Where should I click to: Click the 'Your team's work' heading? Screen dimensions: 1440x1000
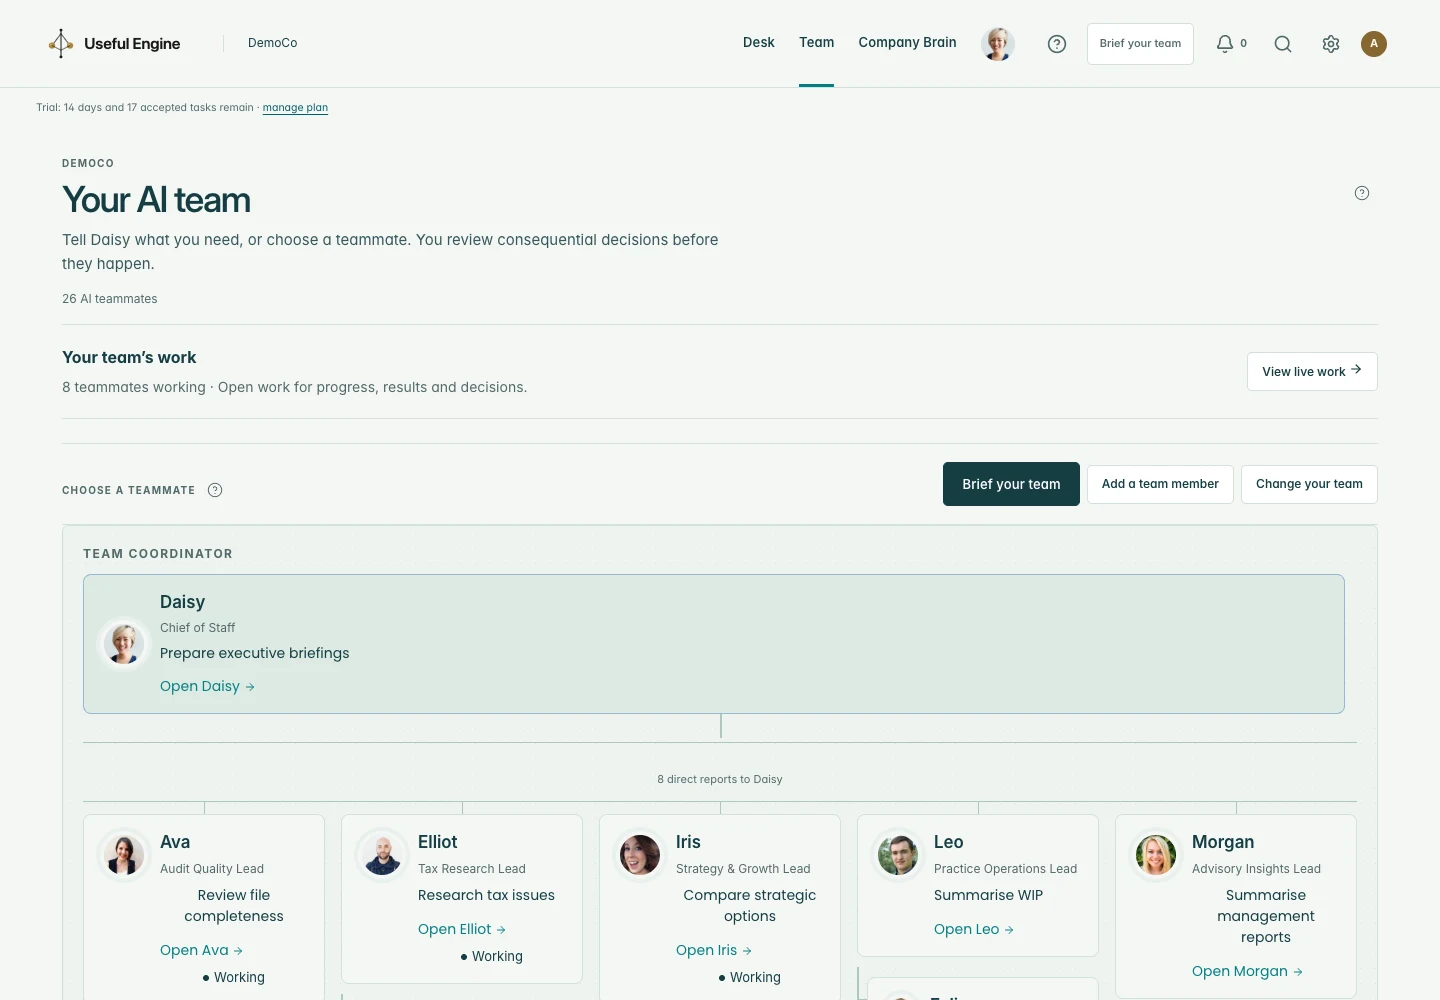click(129, 357)
